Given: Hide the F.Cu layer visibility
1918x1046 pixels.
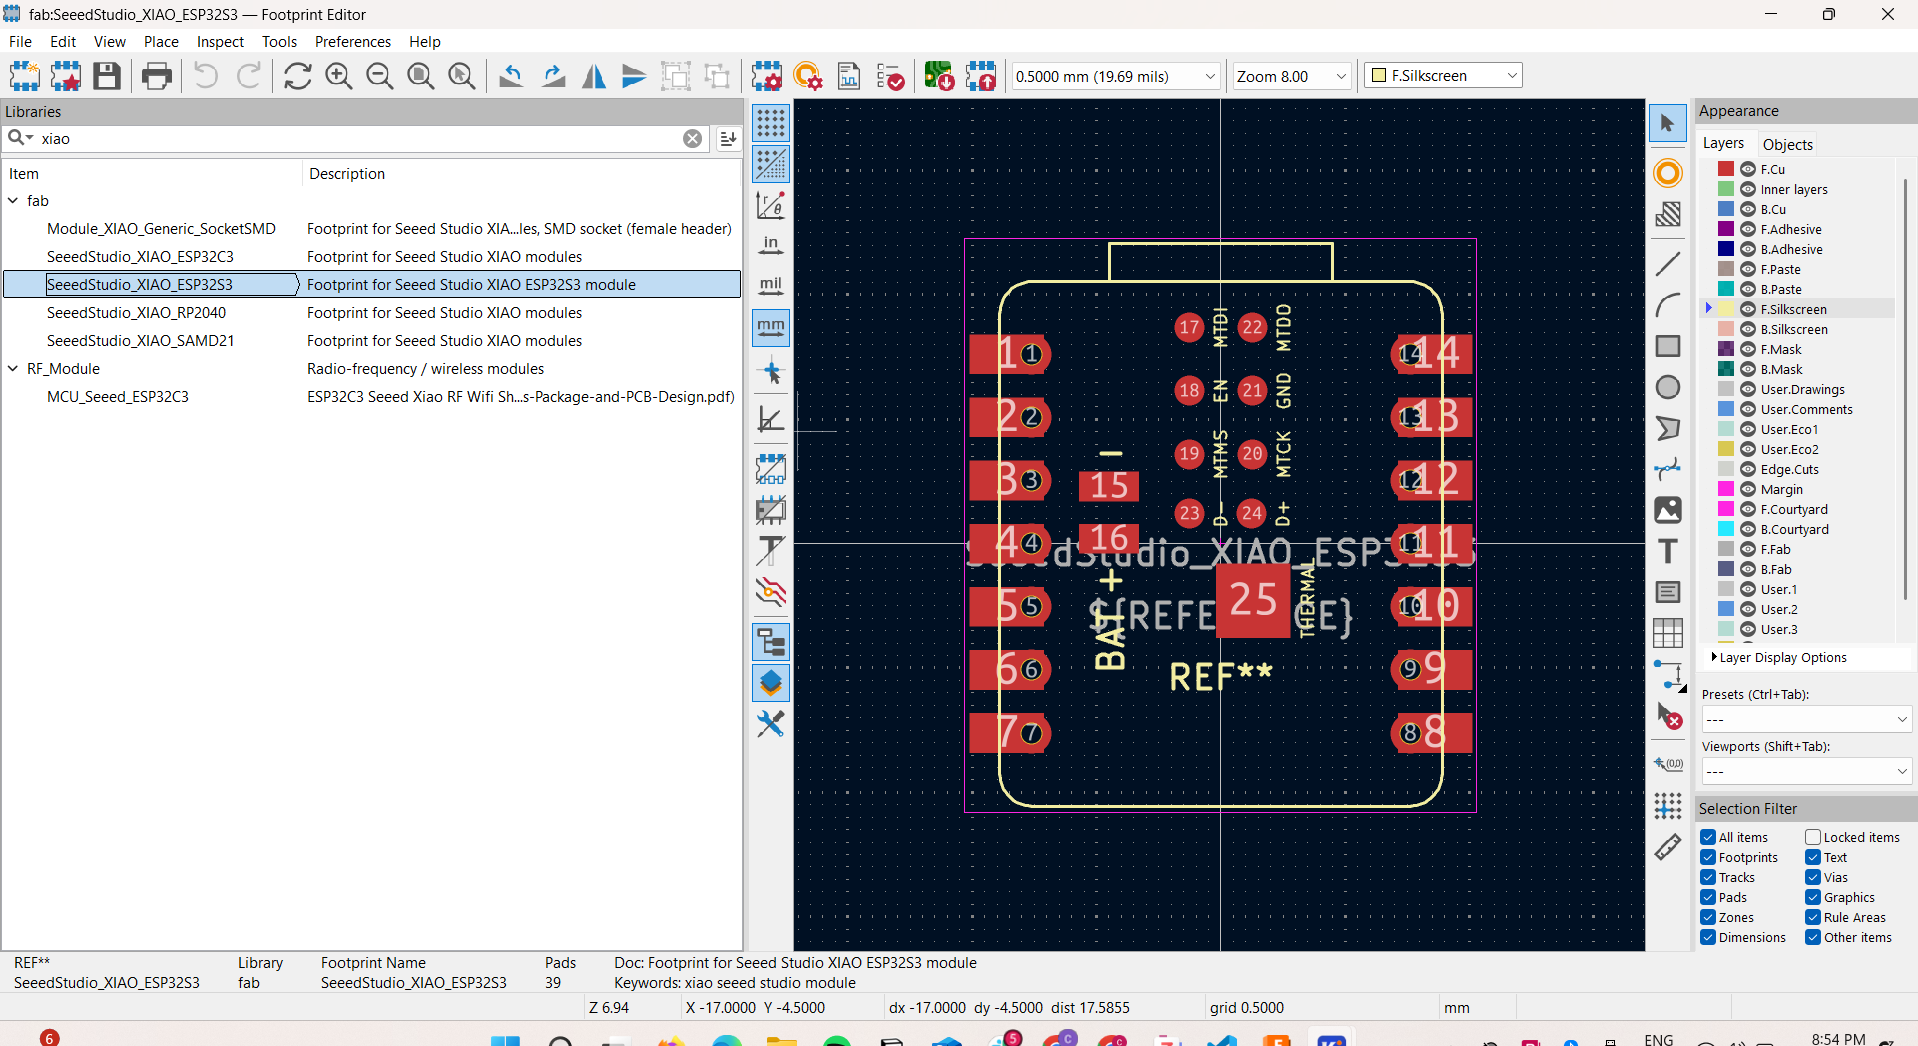Looking at the screenshot, I should [x=1748, y=169].
